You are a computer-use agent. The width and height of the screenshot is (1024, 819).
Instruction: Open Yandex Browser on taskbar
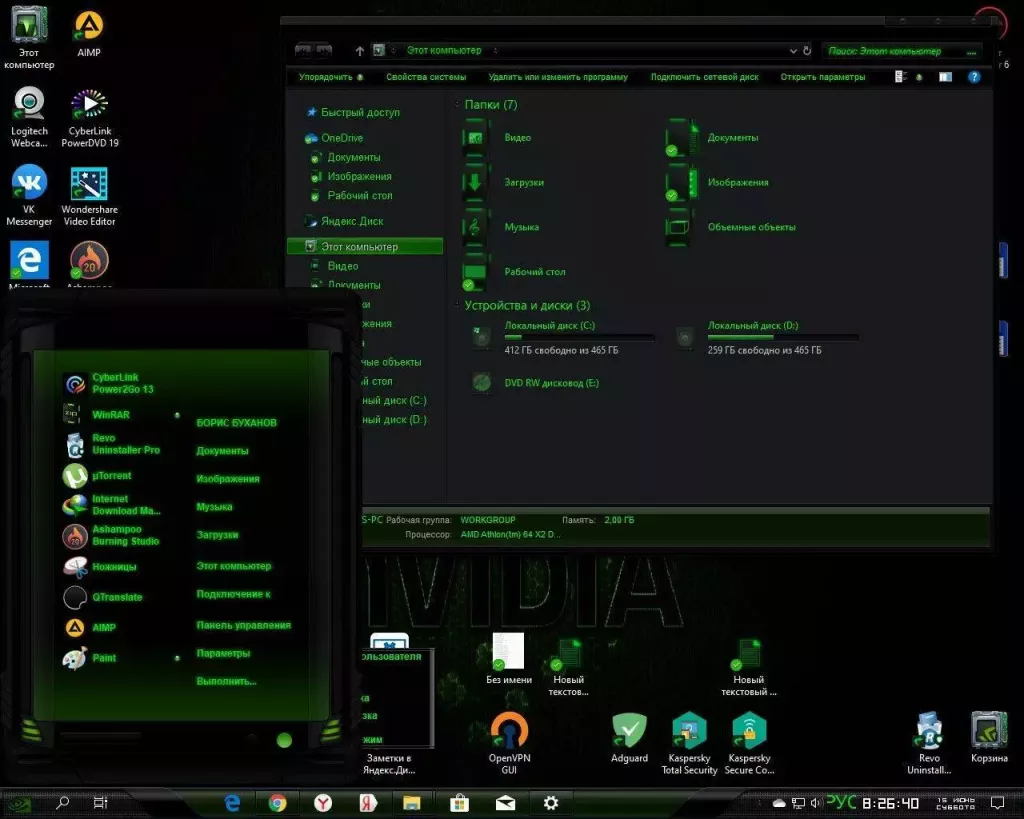coord(323,803)
